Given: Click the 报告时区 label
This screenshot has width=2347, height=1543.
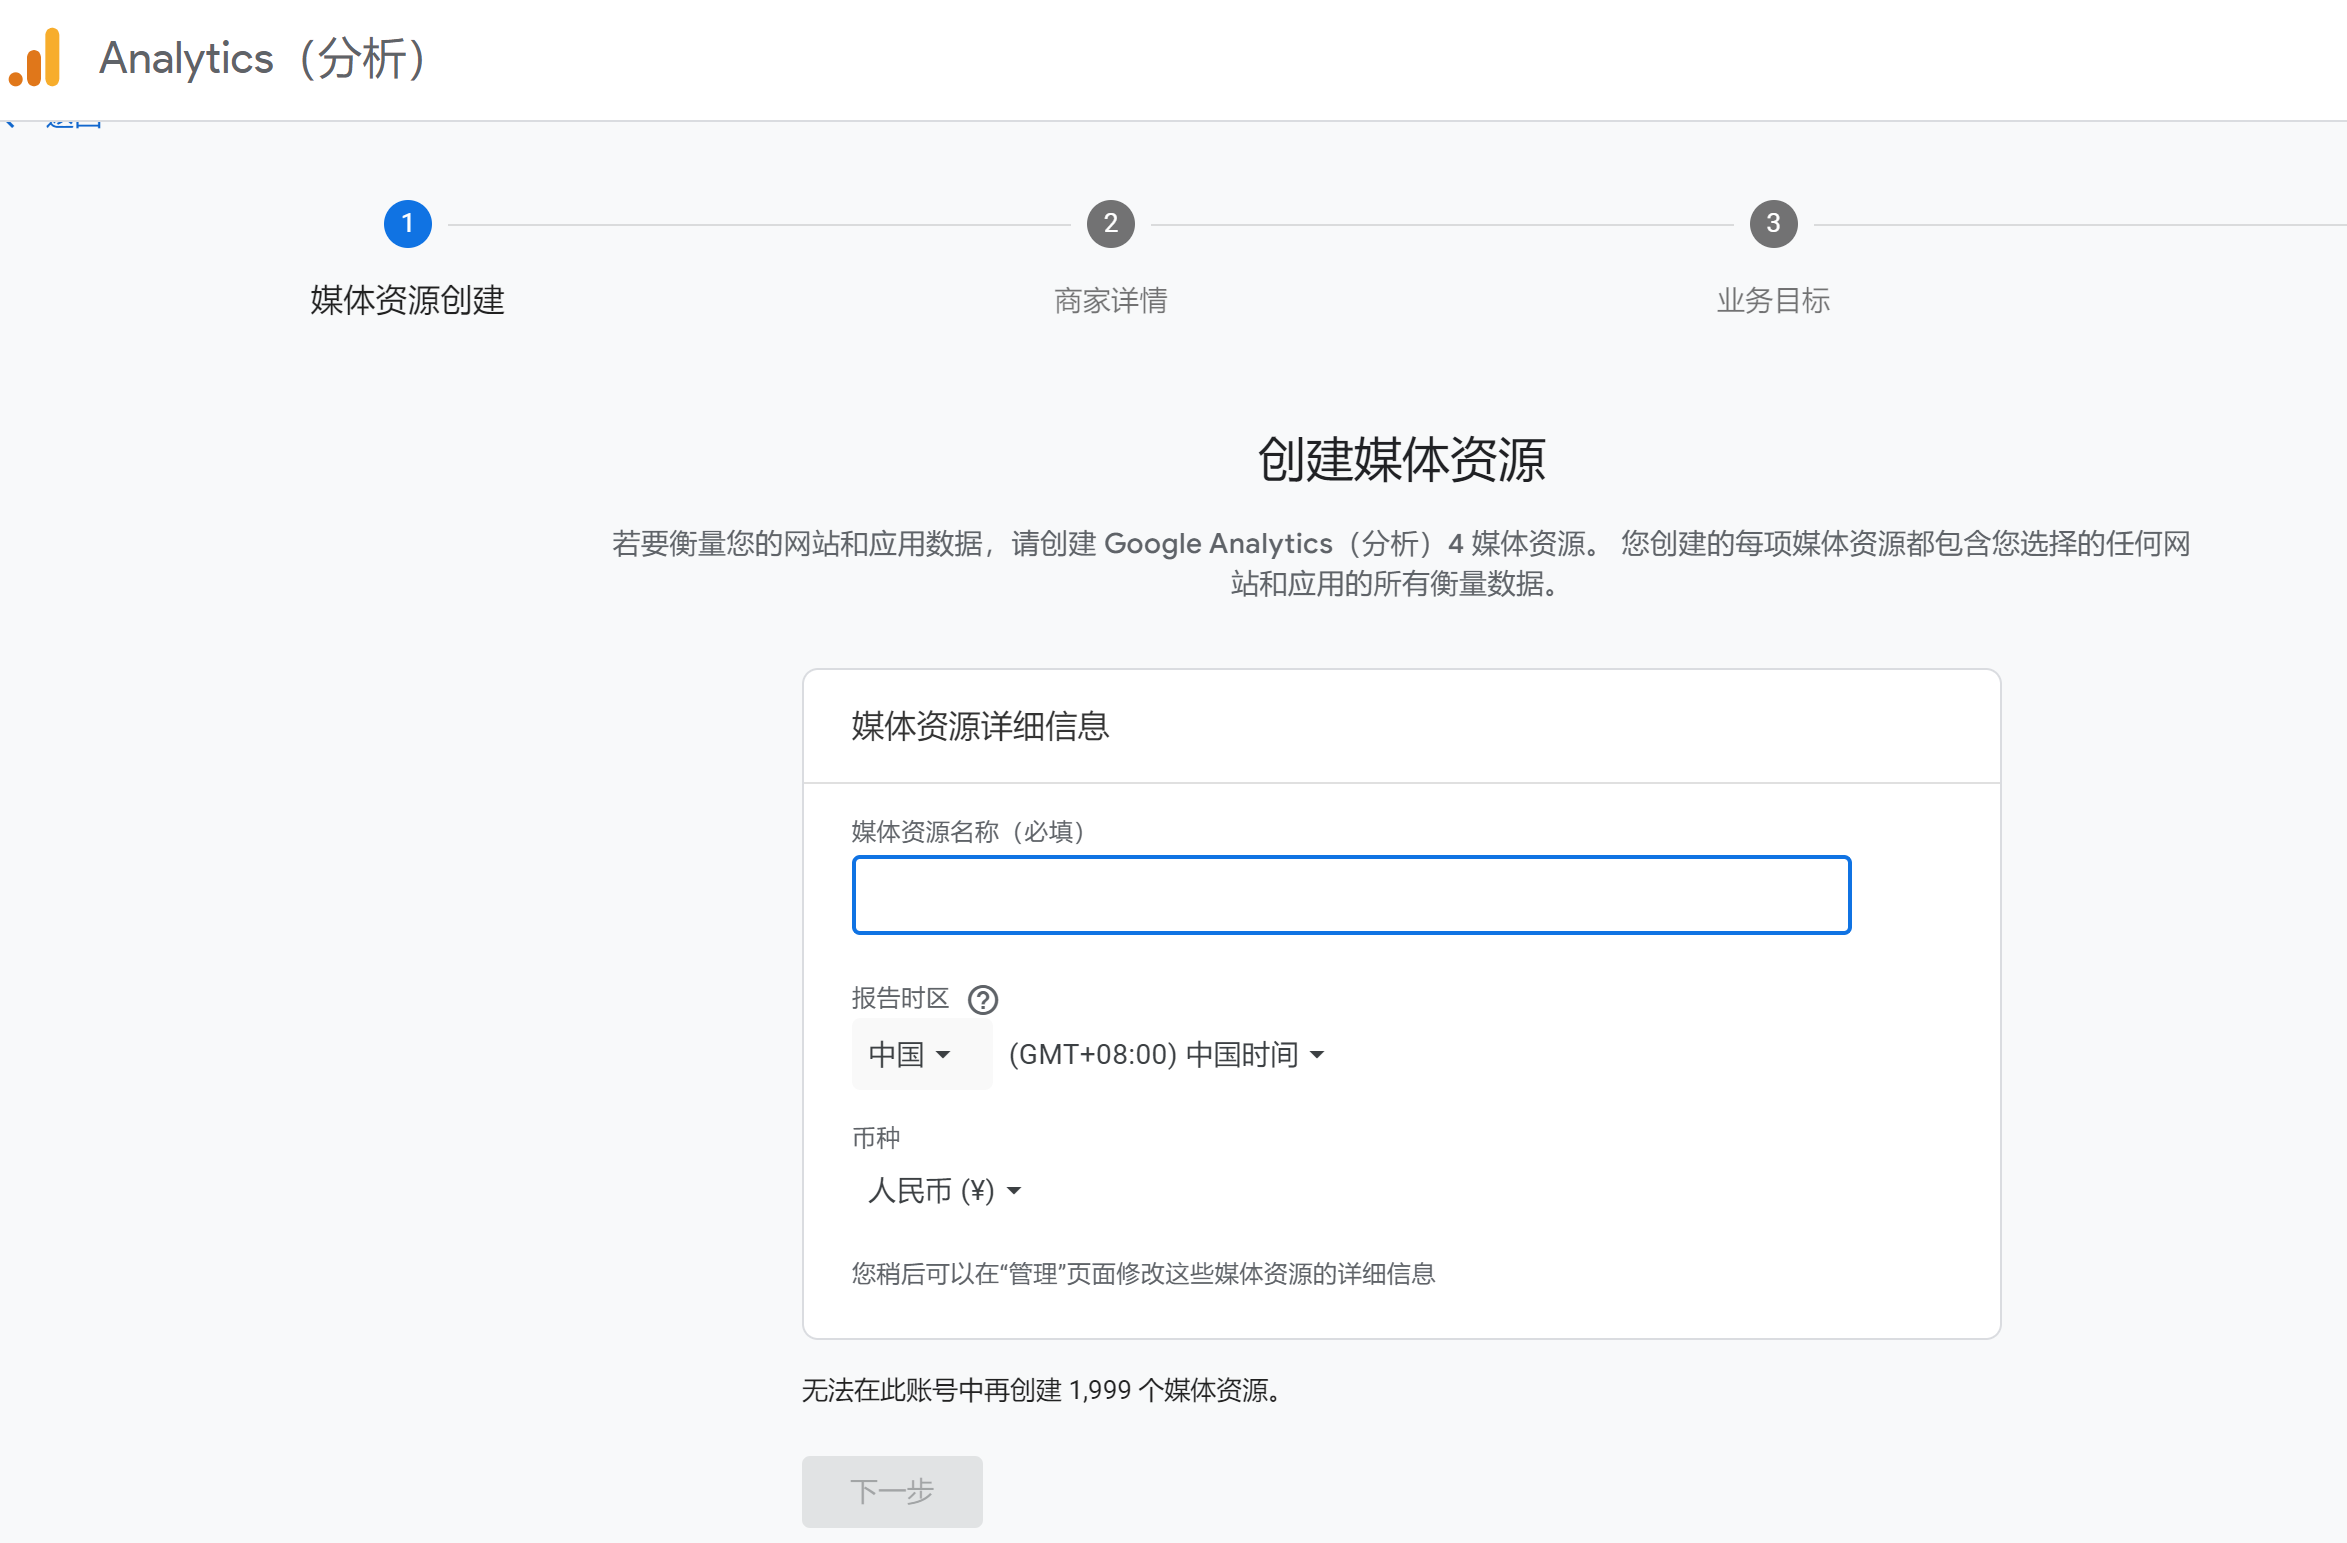Looking at the screenshot, I should point(900,998).
